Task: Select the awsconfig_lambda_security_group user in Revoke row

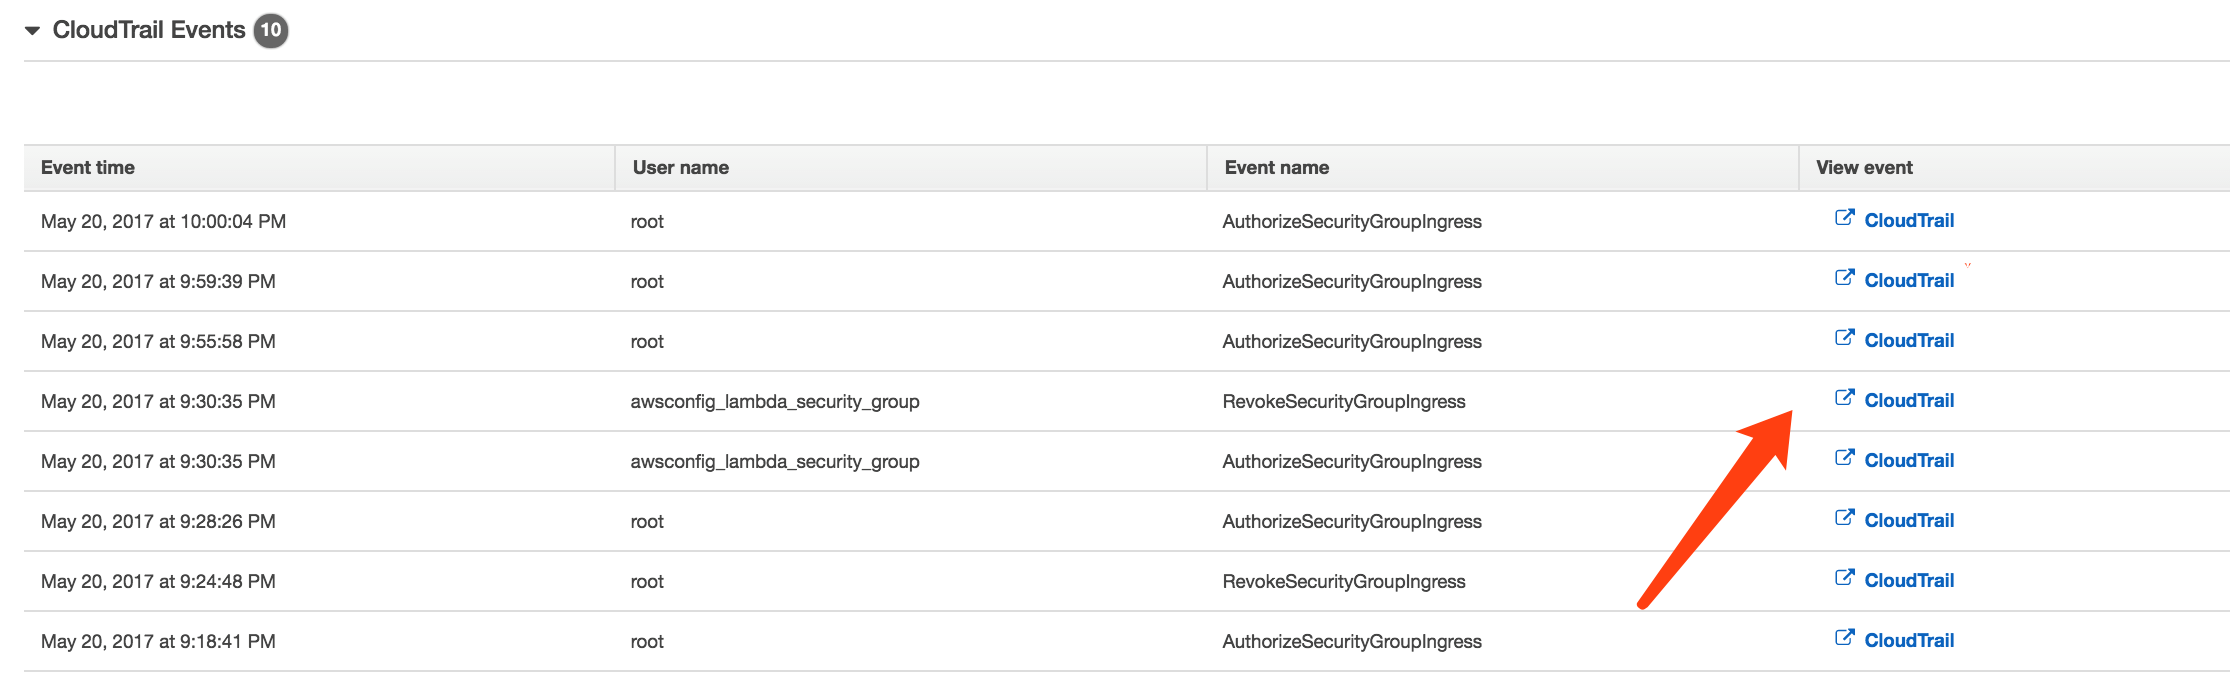Action: point(775,402)
